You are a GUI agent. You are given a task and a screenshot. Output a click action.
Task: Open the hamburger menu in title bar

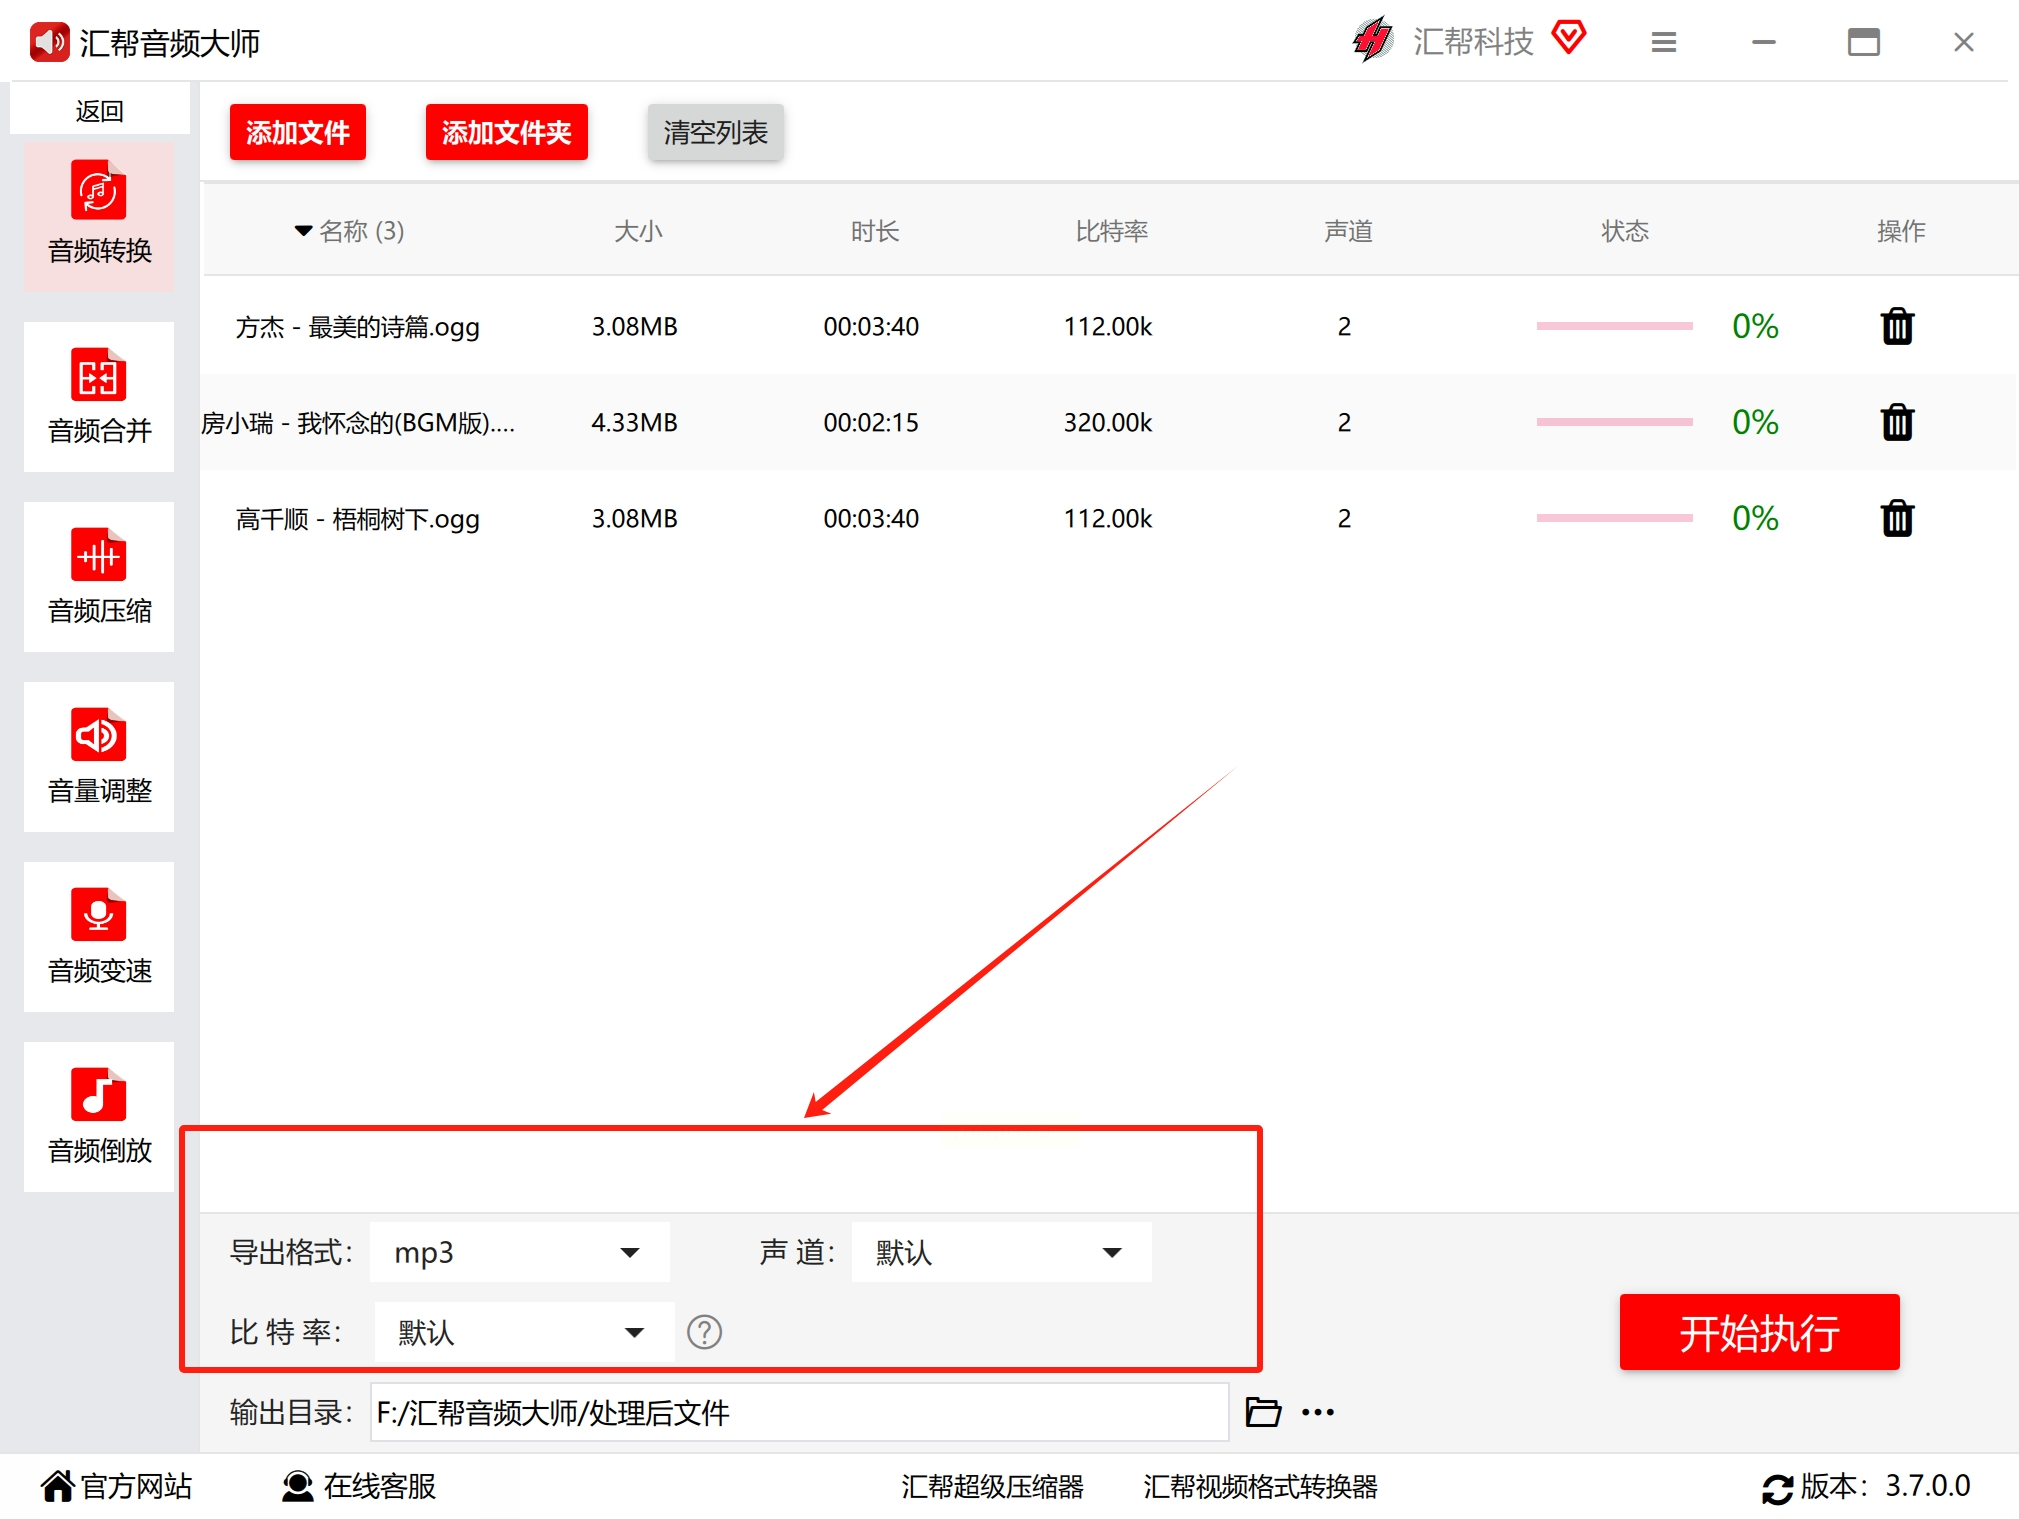[1663, 42]
